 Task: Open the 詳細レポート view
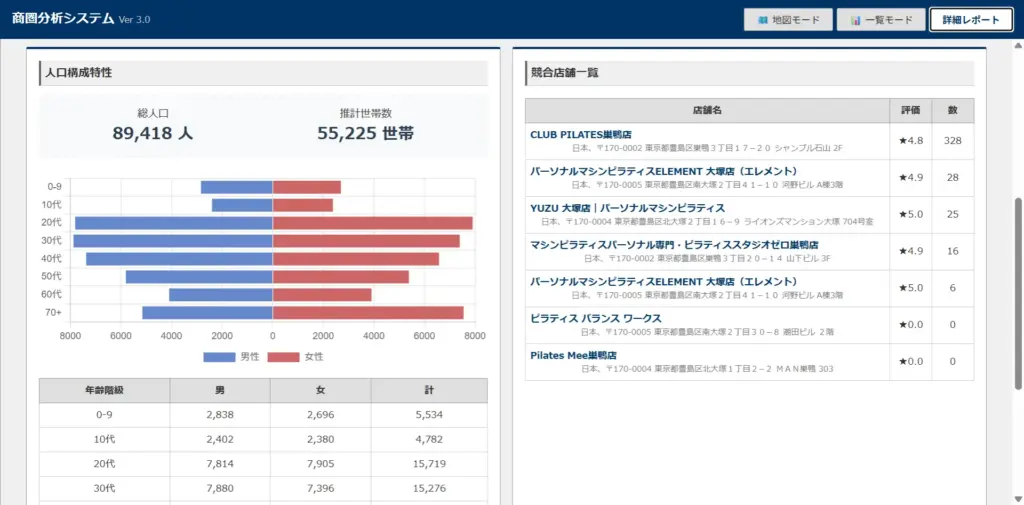pos(970,20)
